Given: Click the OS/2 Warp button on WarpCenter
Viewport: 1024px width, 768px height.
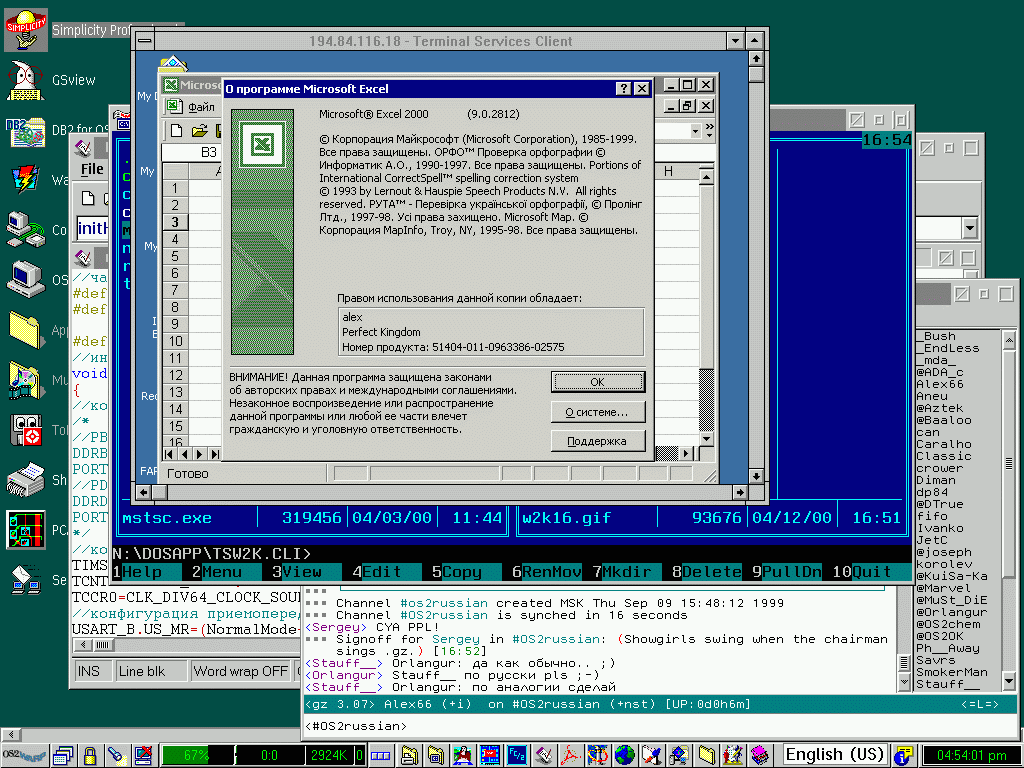Looking at the screenshot, I should point(24,756).
